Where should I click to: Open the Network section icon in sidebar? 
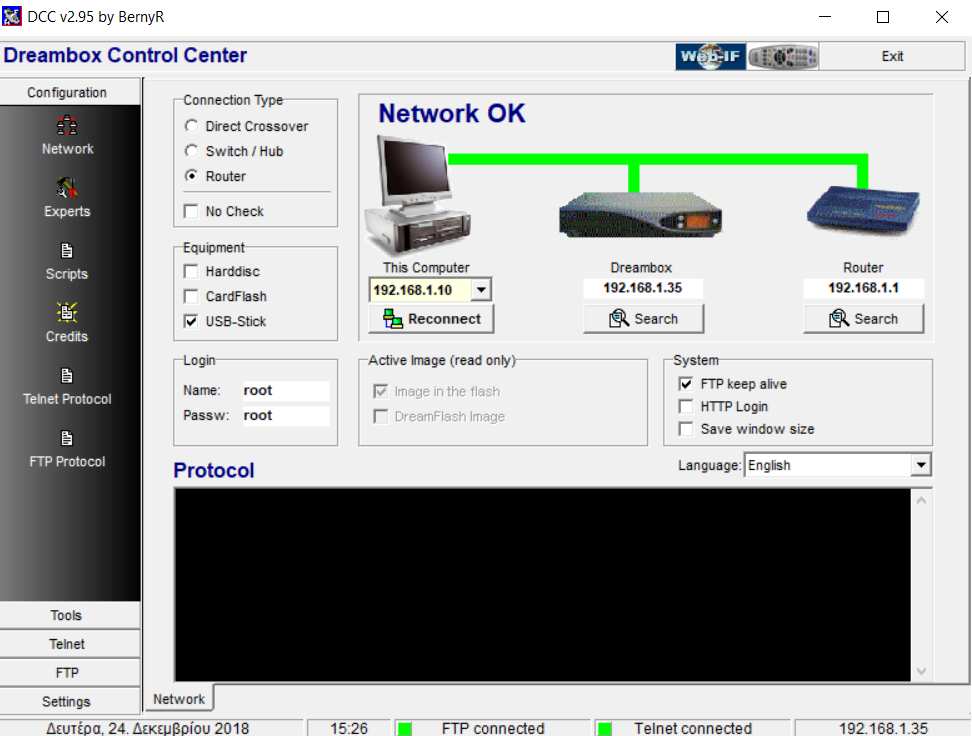pos(67,126)
